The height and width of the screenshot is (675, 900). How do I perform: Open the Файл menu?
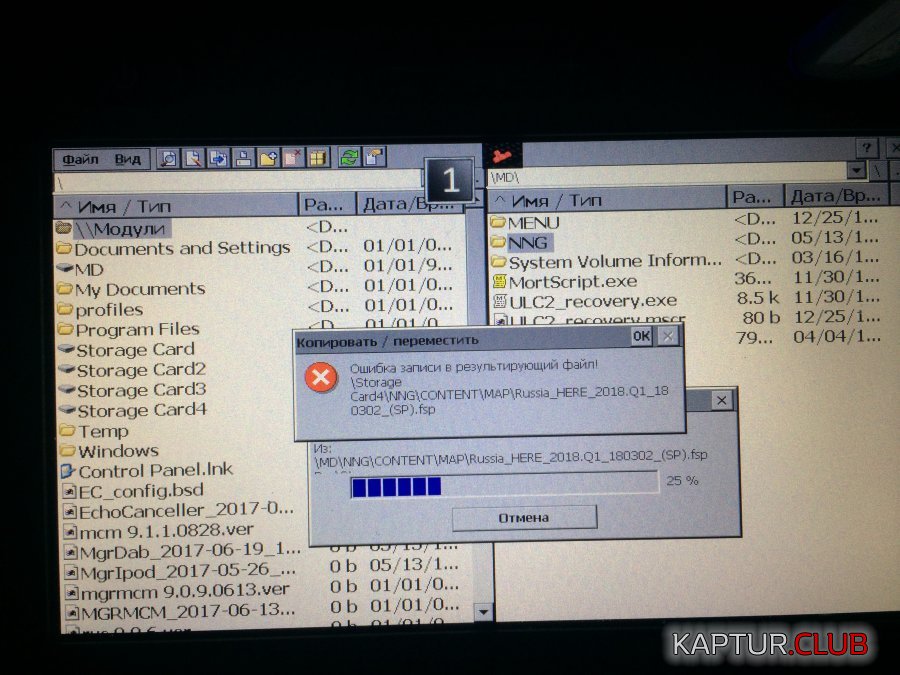pos(81,159)
